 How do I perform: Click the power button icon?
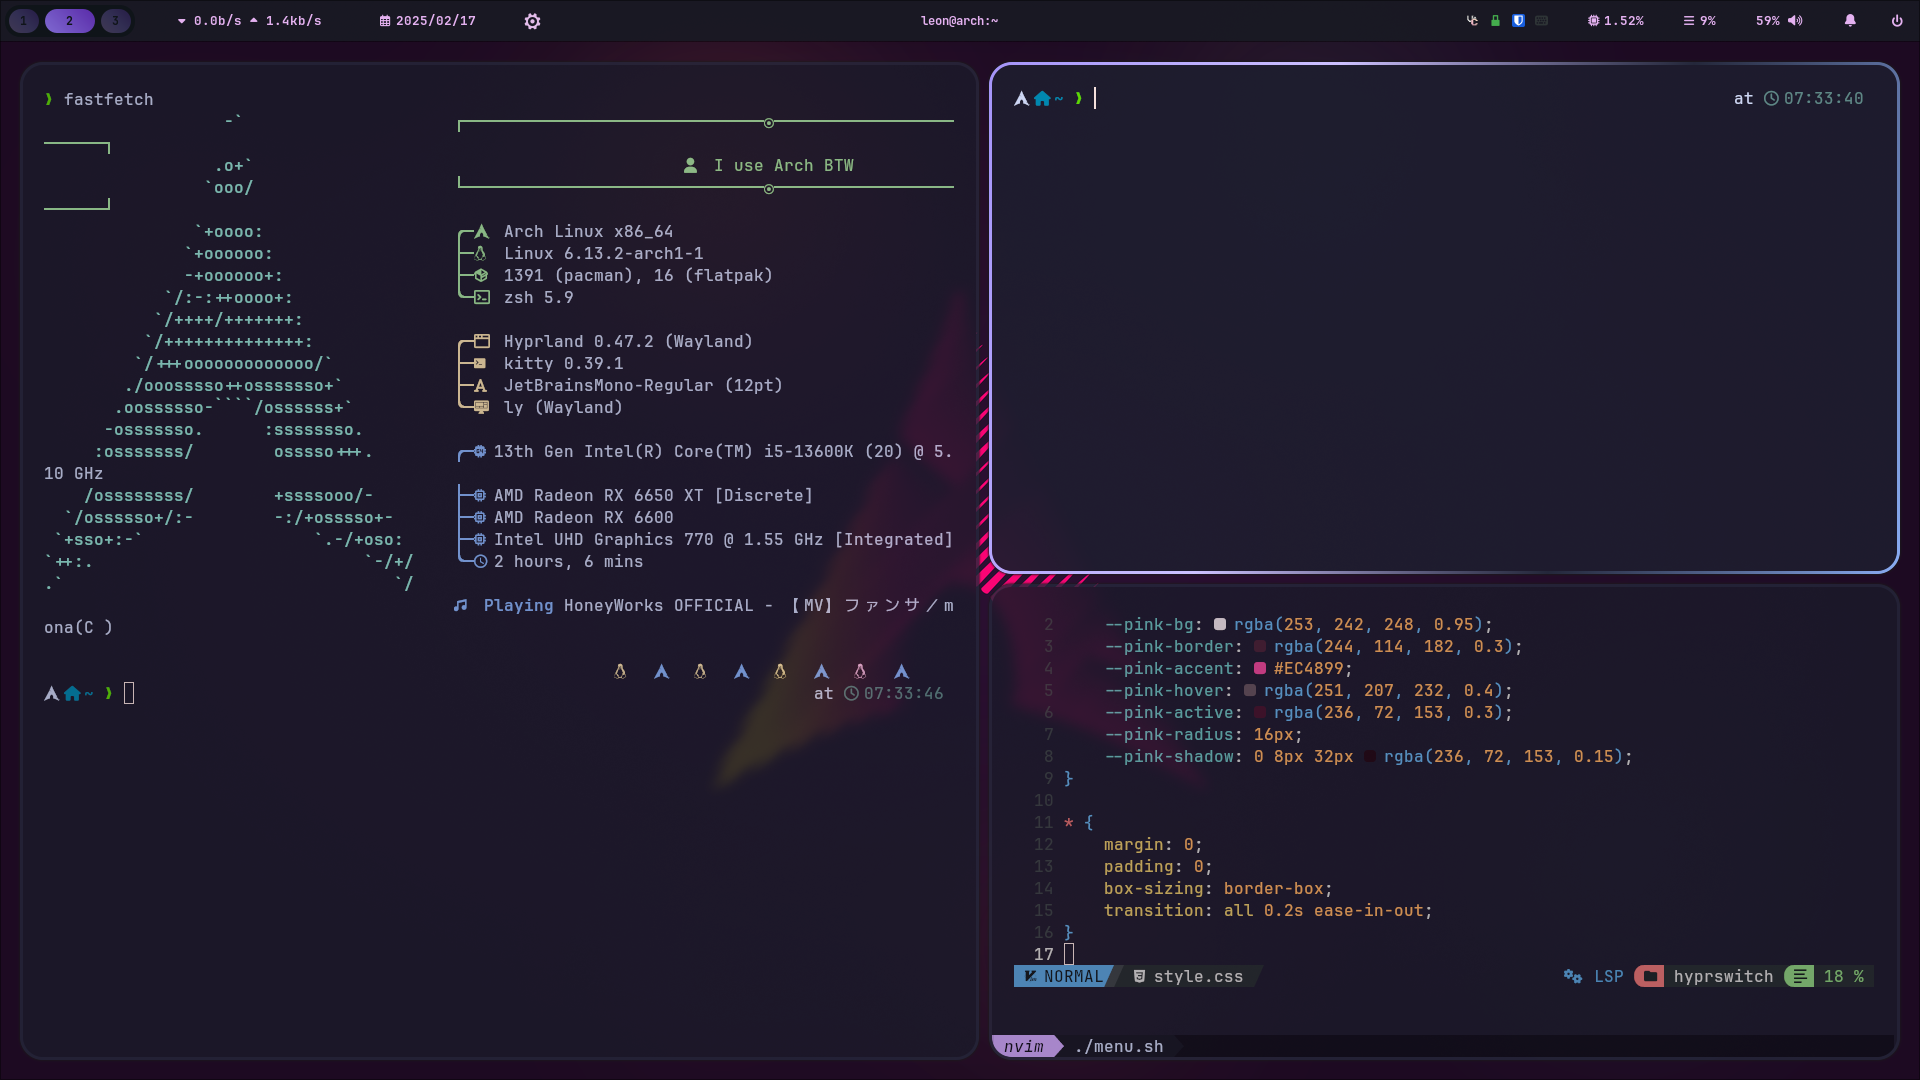tap(1897, 21)
